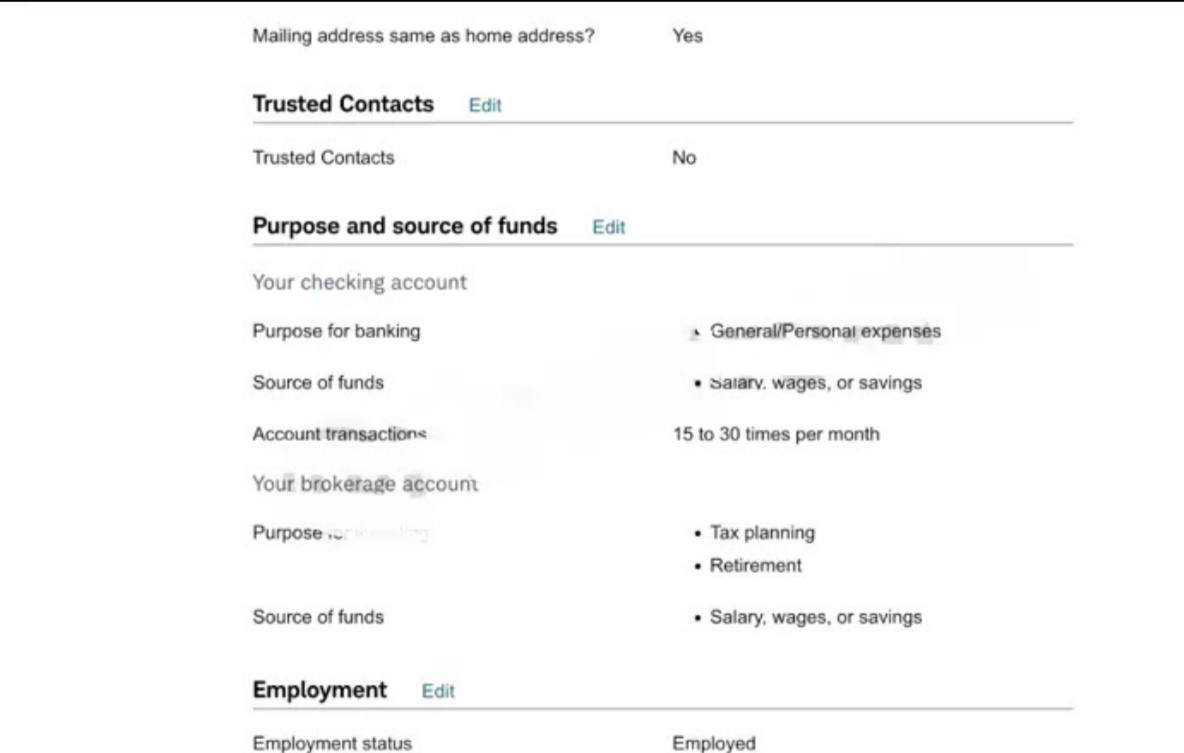Viewport: 1184px width, 753px height.
Task: Open Edit for Purpose and source of funds
Action: click(x=608, y=227)
